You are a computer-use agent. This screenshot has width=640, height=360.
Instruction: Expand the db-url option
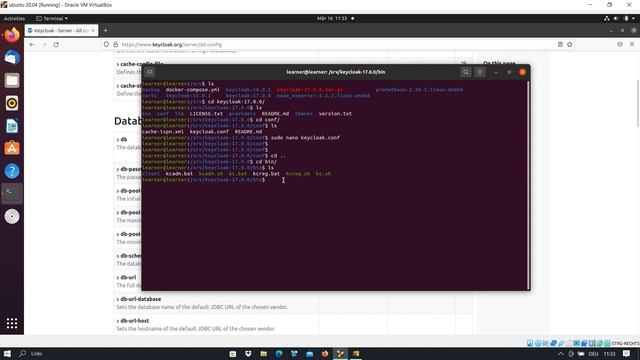point(127,278)
